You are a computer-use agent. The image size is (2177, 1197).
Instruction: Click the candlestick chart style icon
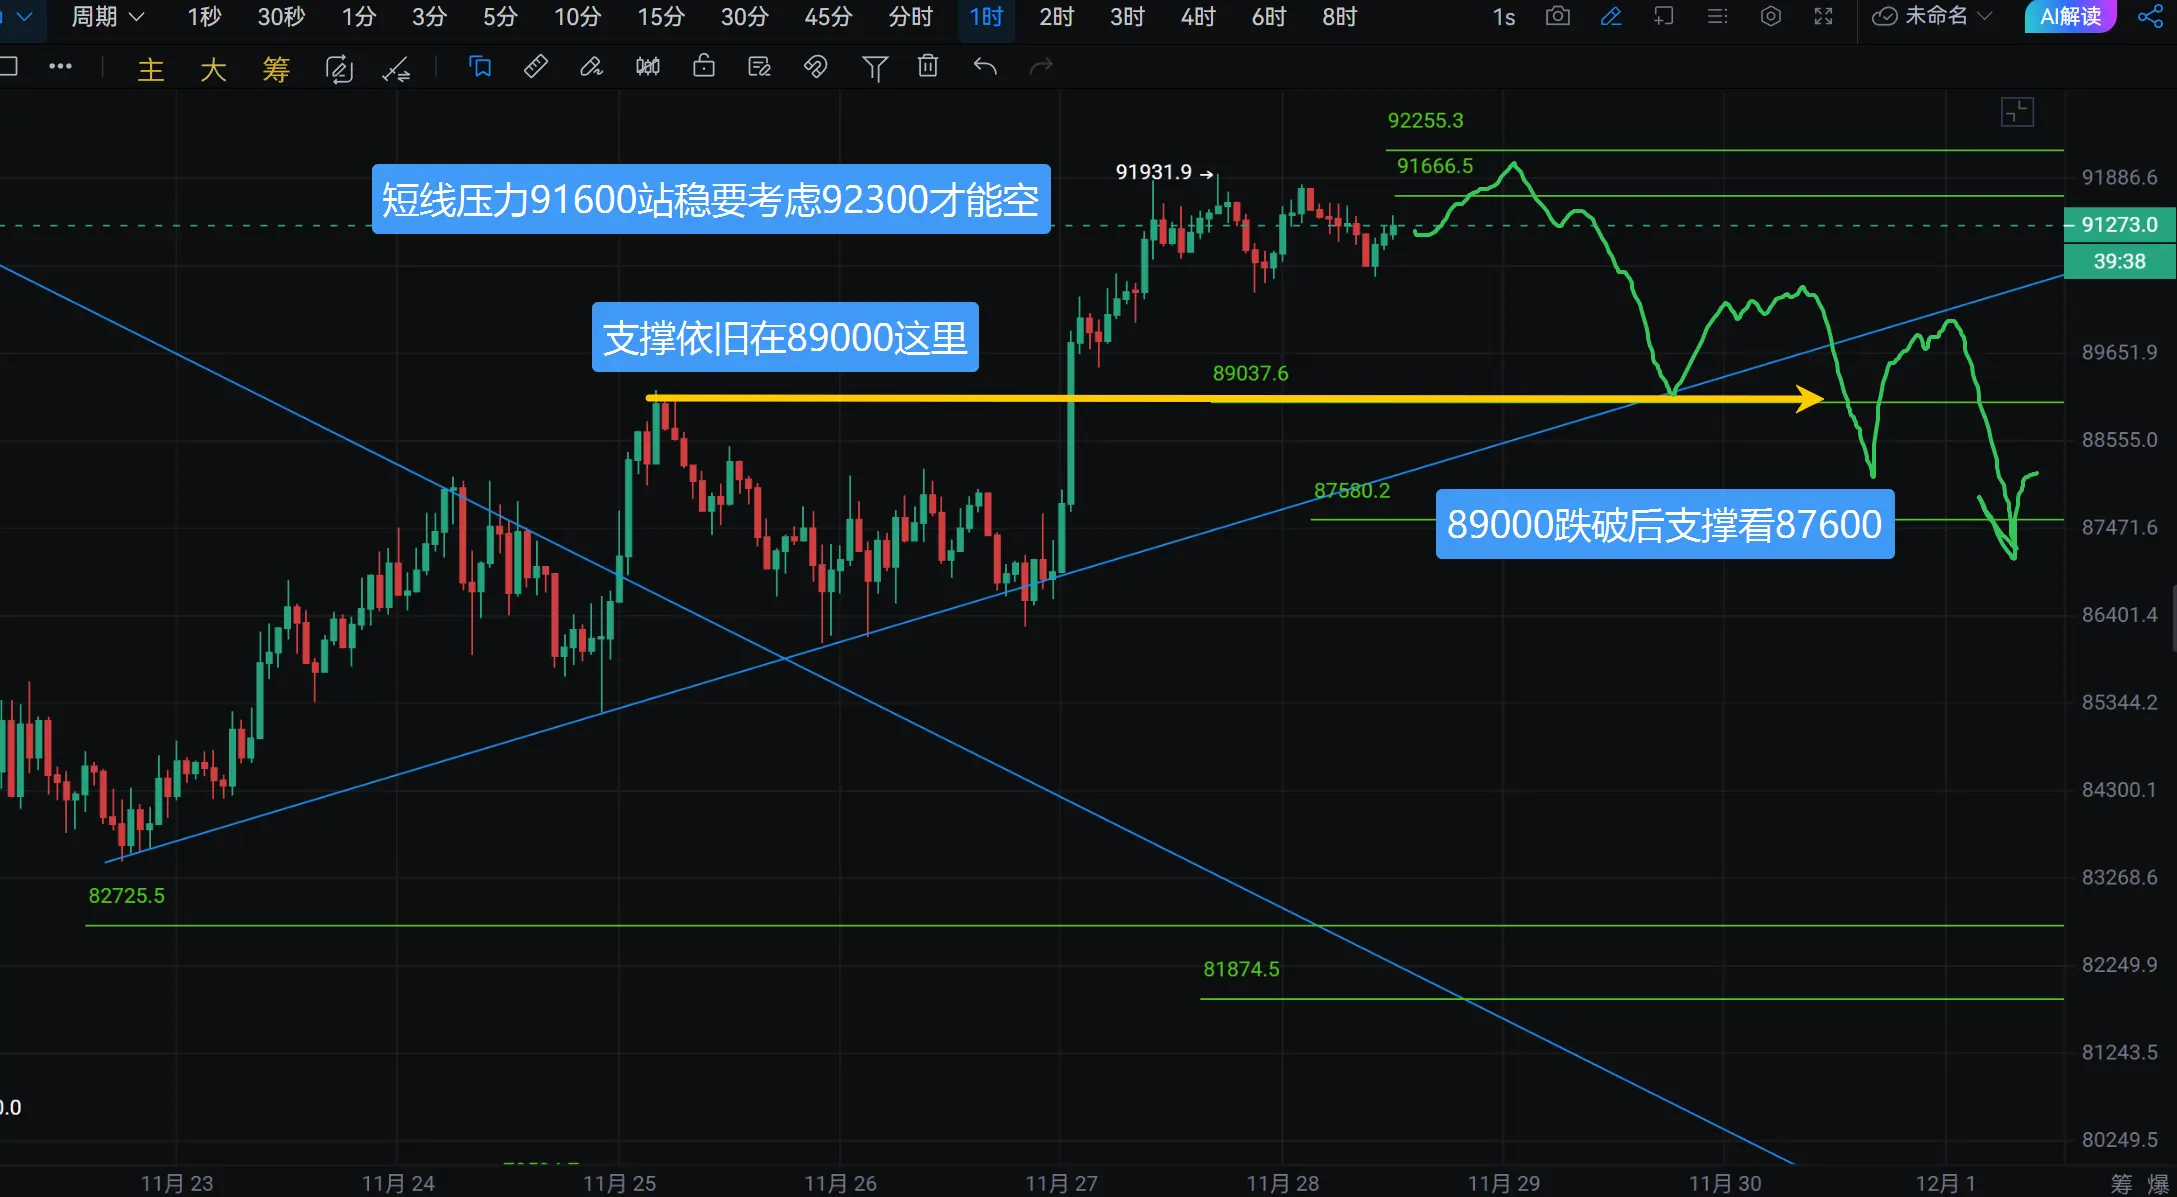647,67
